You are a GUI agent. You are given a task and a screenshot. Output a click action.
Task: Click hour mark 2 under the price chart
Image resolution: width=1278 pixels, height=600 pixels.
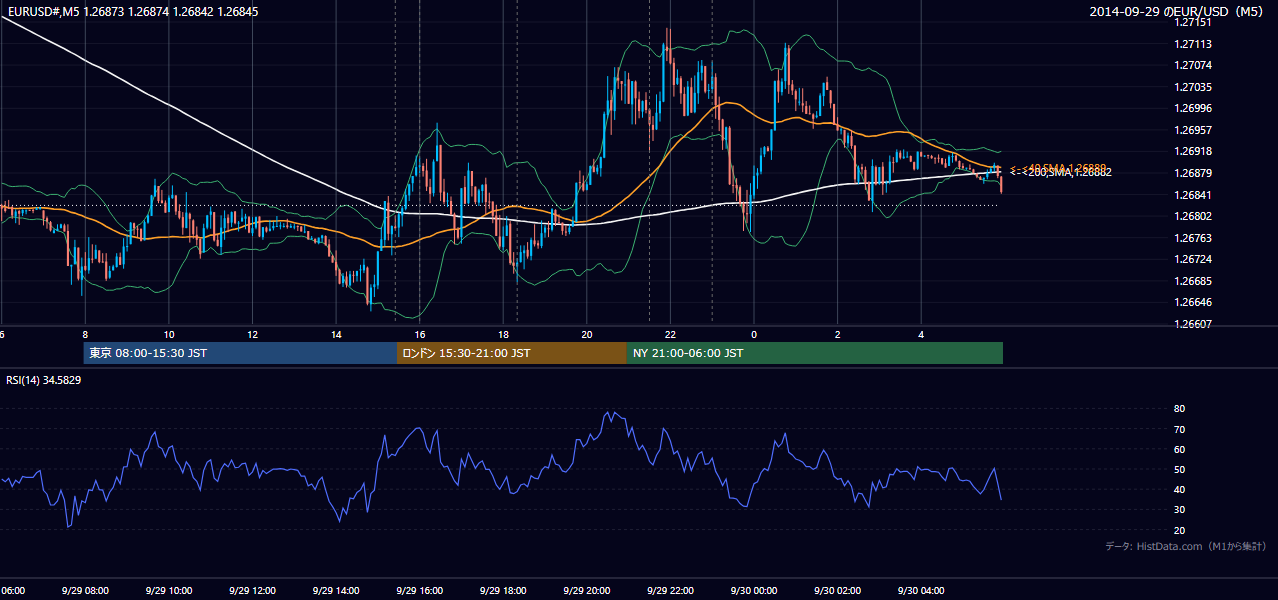[x=838, y=334]
